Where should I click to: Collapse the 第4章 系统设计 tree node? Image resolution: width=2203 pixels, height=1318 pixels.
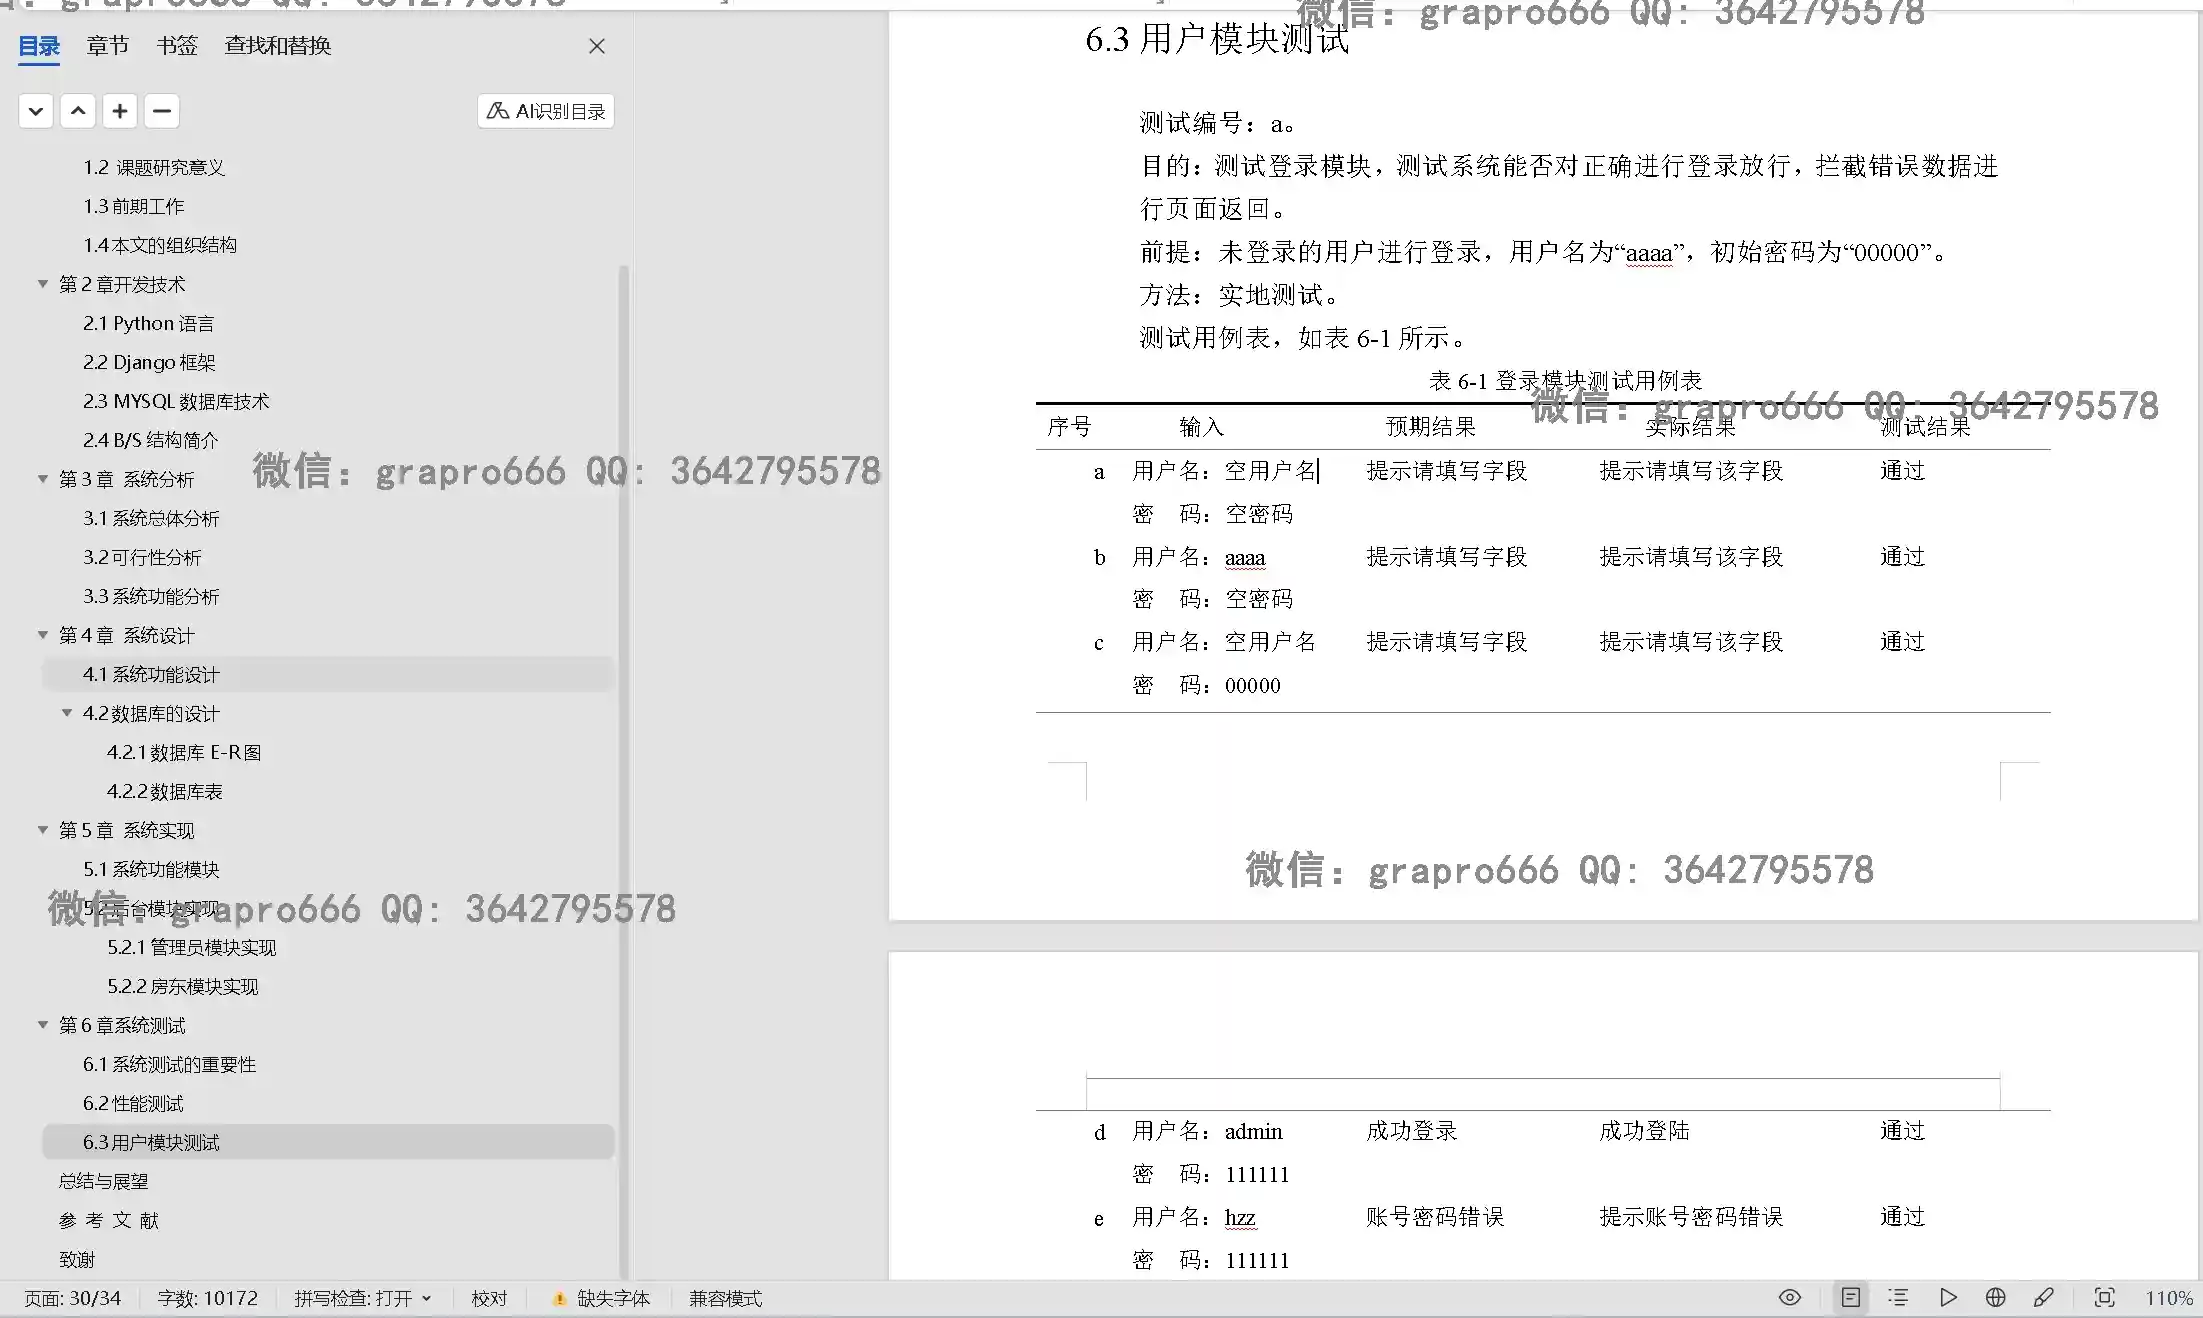43,635
